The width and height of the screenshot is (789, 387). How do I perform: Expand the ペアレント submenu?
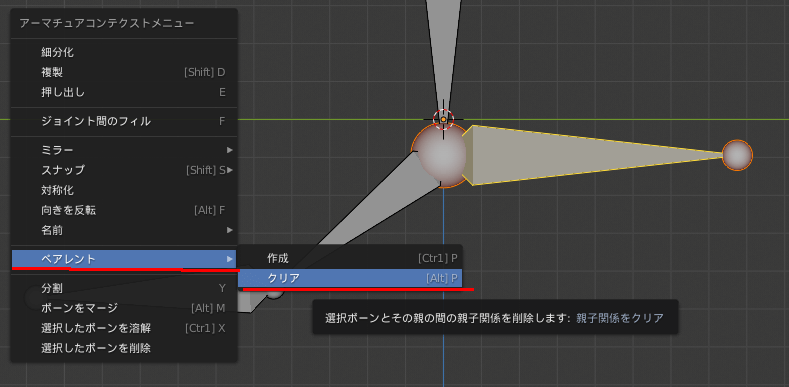124,259
